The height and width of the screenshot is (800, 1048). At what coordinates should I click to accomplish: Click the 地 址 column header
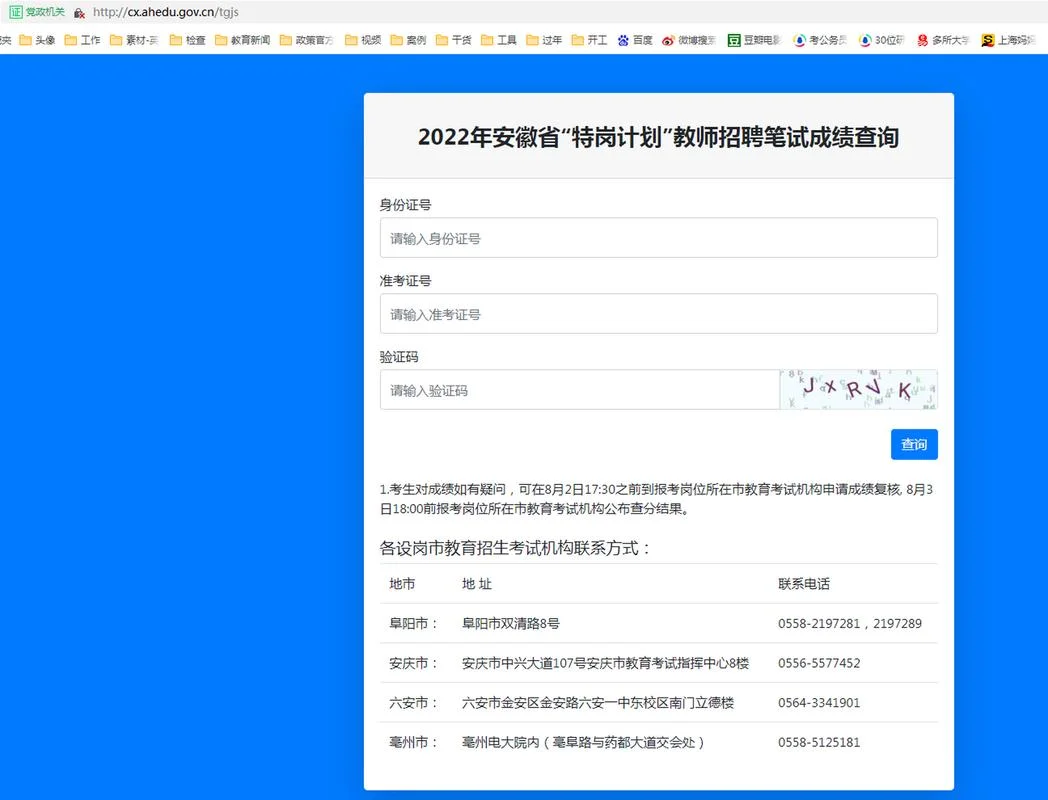click(477, 583)
